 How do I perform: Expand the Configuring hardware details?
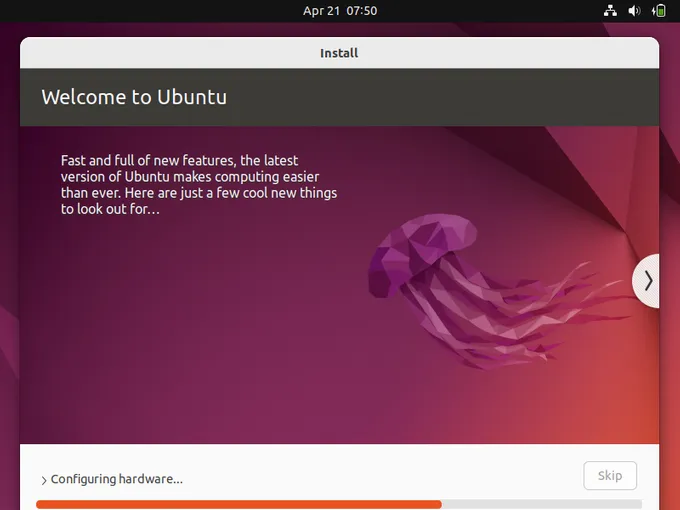click(x=44, y=480)
